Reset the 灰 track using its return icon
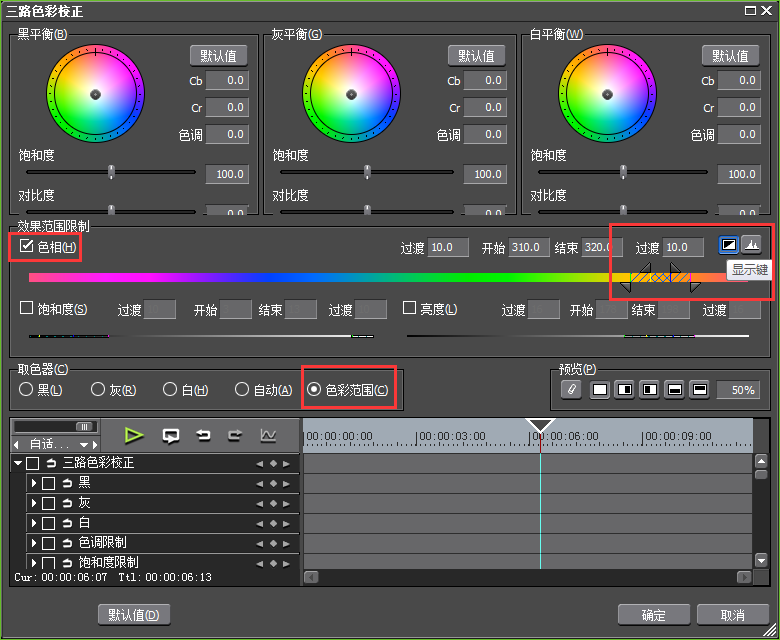Image resolution: width=780 pixels, height=640 pixels. coord(67,503)
